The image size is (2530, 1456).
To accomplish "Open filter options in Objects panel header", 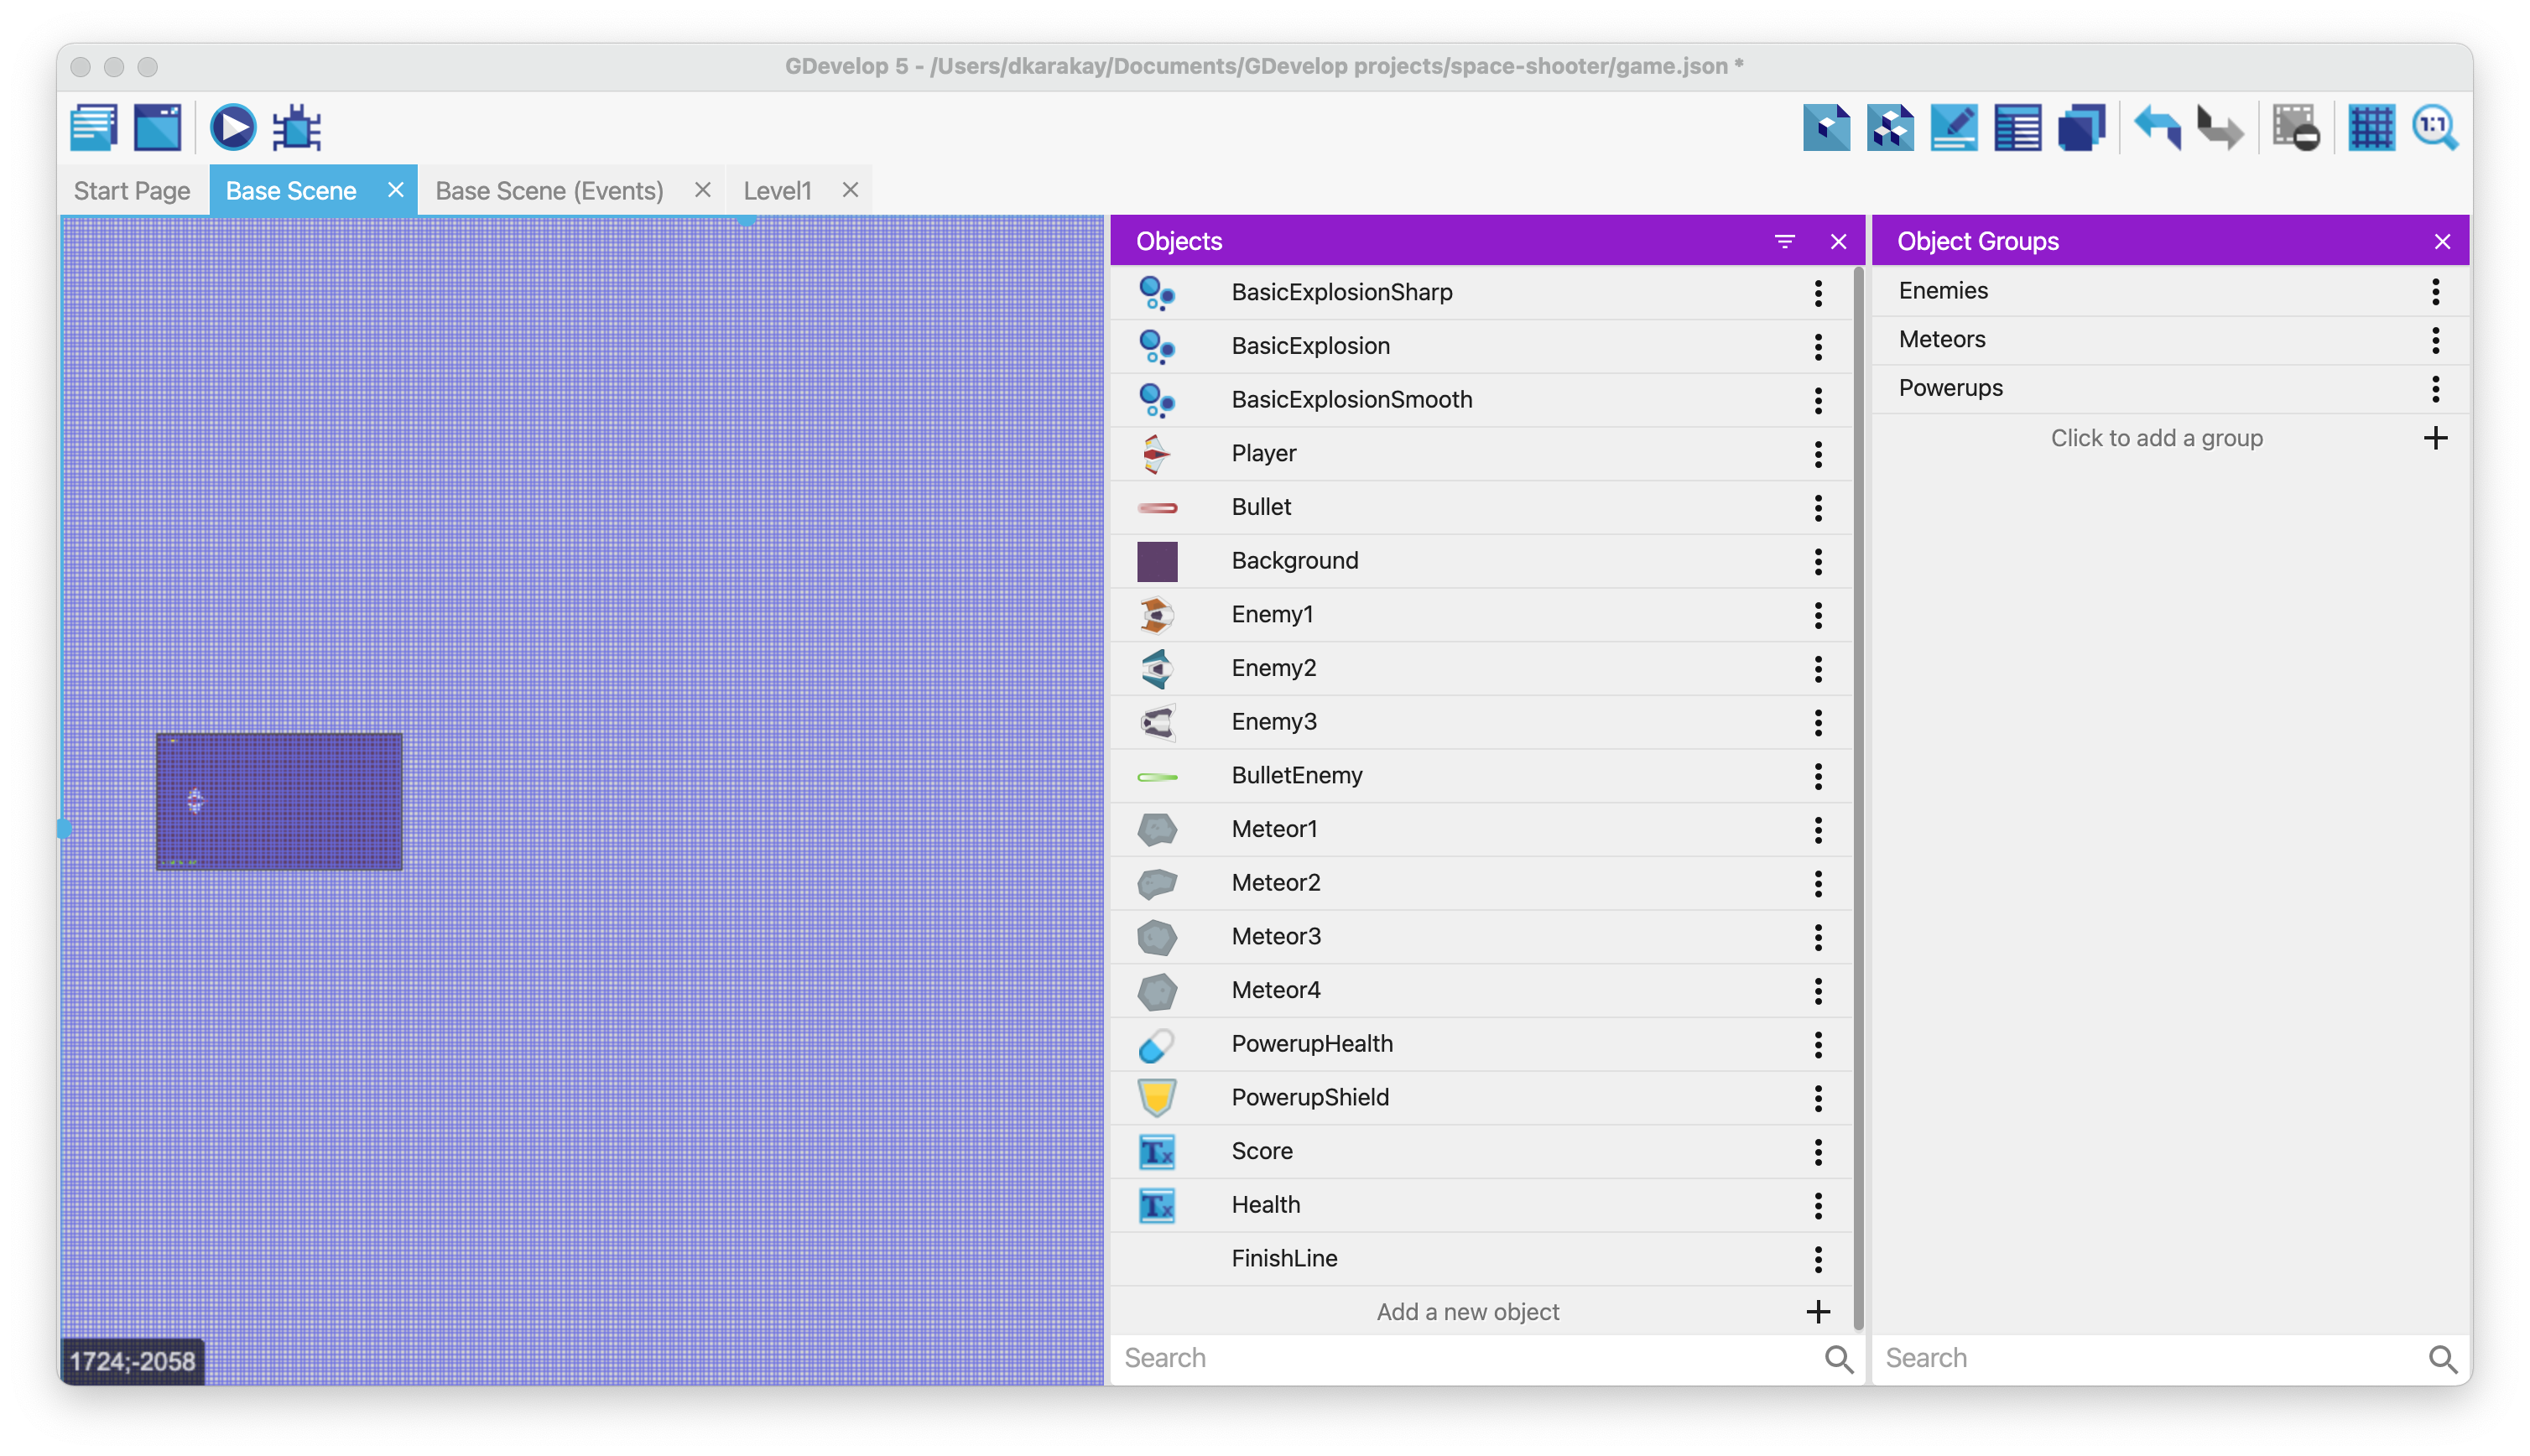I will tap(1785, 241).
